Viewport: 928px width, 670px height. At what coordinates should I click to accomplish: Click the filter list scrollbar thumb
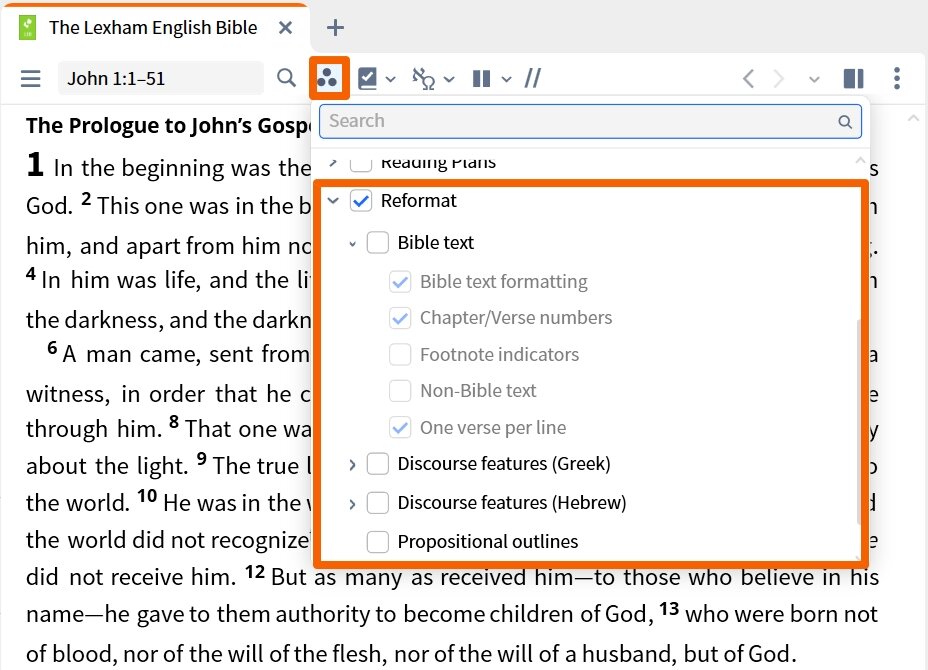(859, 421)
